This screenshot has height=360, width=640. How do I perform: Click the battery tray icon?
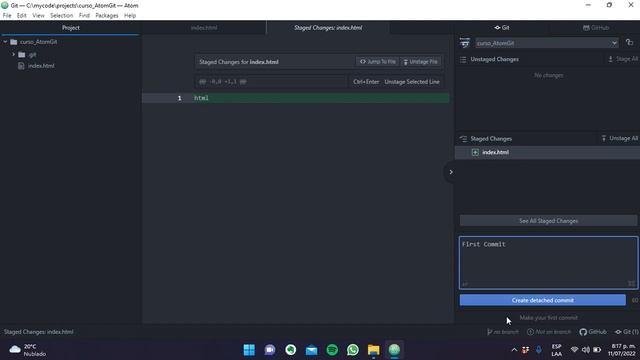tap(597, 350)
